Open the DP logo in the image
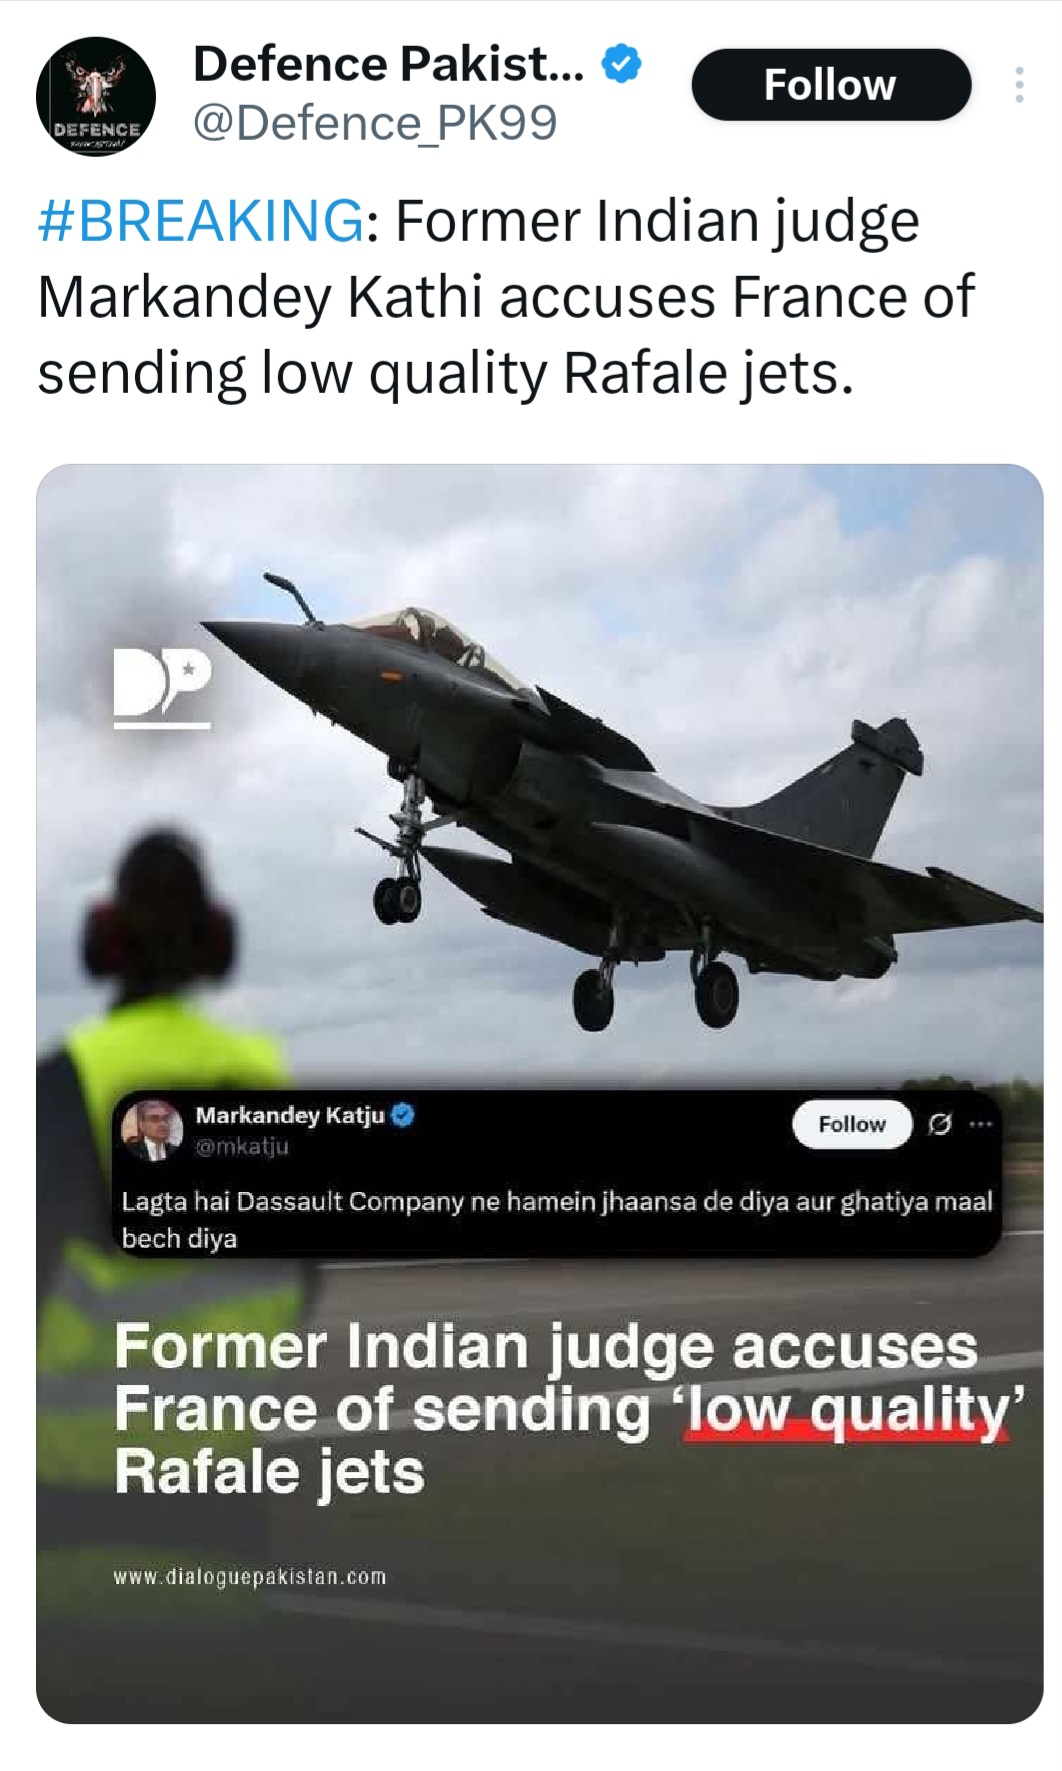The image size is (1062, 1771). pos(162,688)
